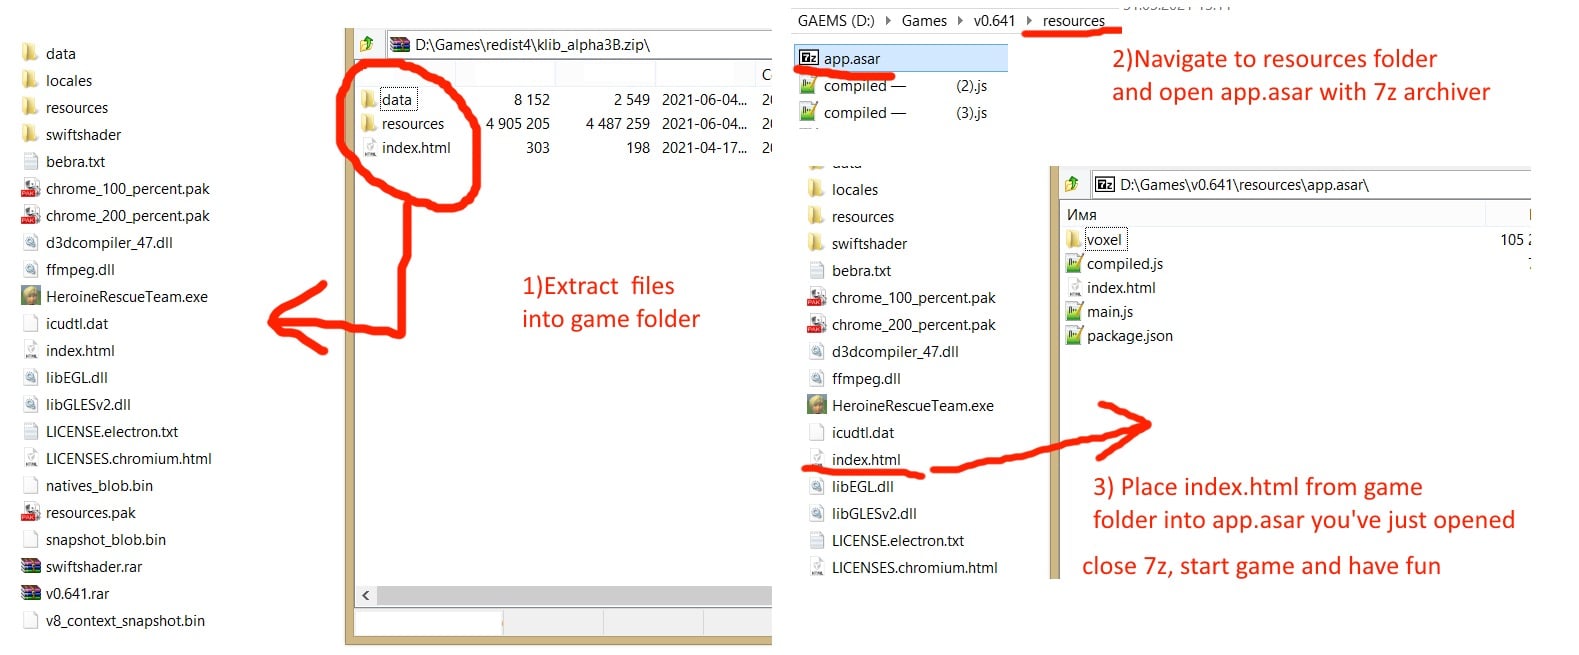Click the size value 4 905 205
This screenshot has width=1579, height=655.
tap(518, 124)
